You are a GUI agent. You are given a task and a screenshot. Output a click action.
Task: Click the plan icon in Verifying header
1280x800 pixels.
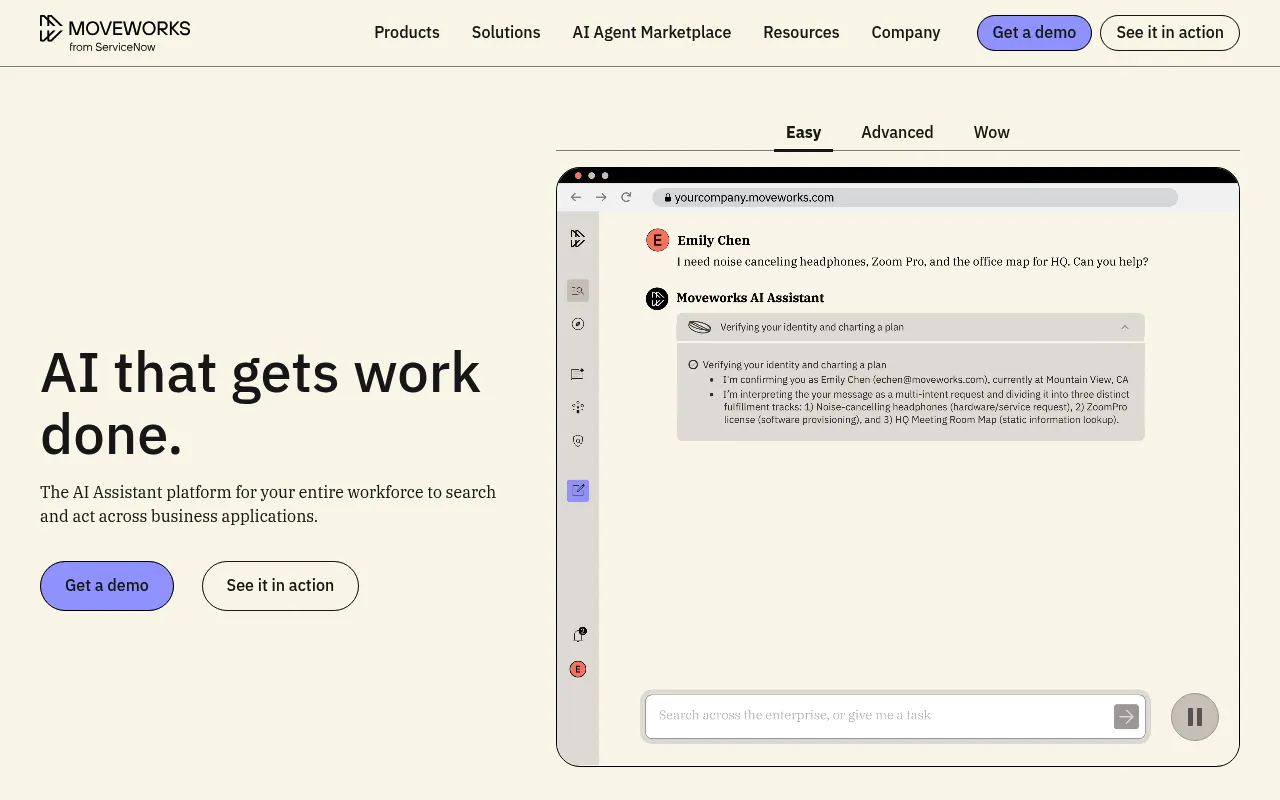(x=700, y=327)
